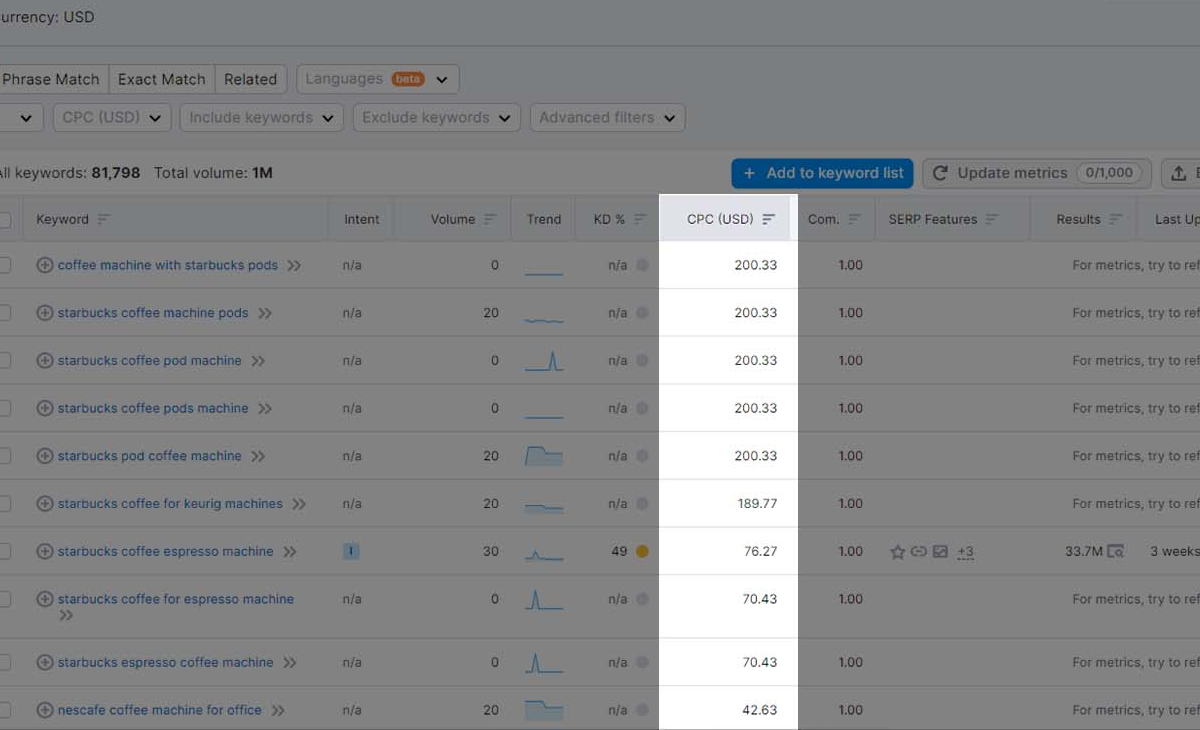Viewport: 1200px width, 730px height.
Task: Click the 42.63 CPC value
Action: (x=760, y=710)
